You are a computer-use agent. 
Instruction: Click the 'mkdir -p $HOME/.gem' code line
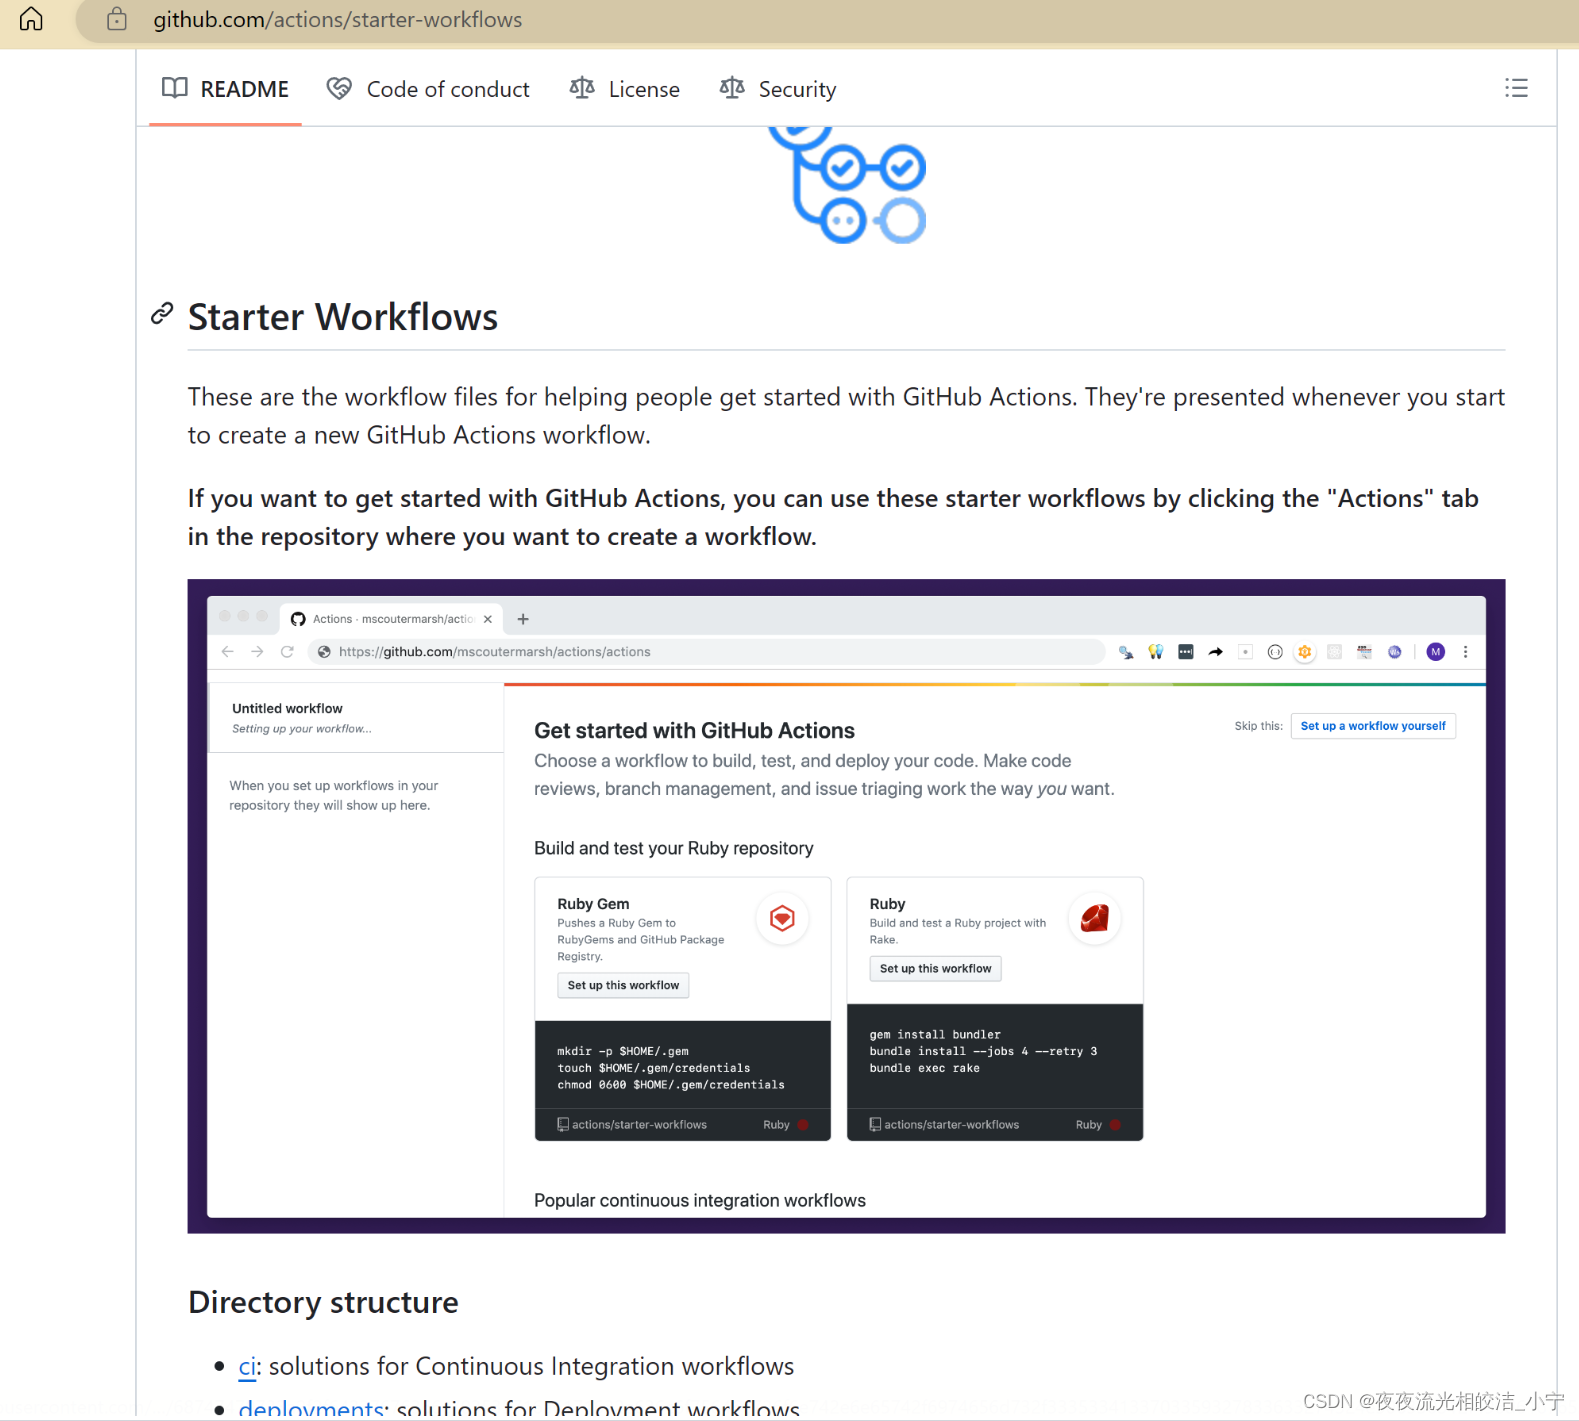pyautogui.click(x=623, y=1051)
